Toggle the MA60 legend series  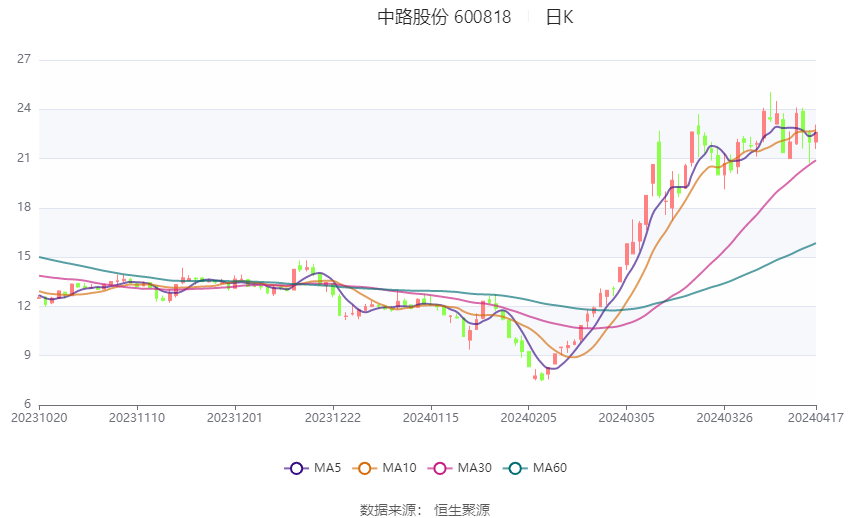535,468
